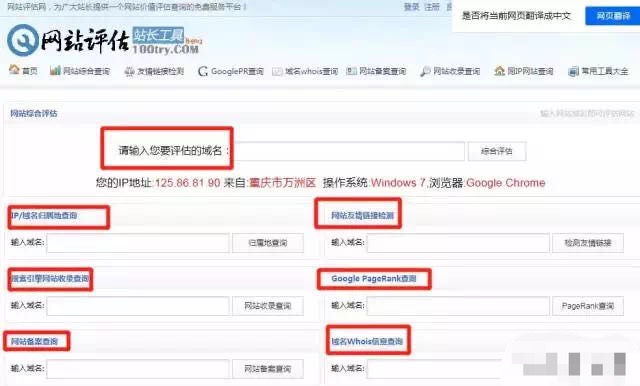Focus the domain input beside PageRank查询 button
640x386 pixels.
tap(458, 306)
